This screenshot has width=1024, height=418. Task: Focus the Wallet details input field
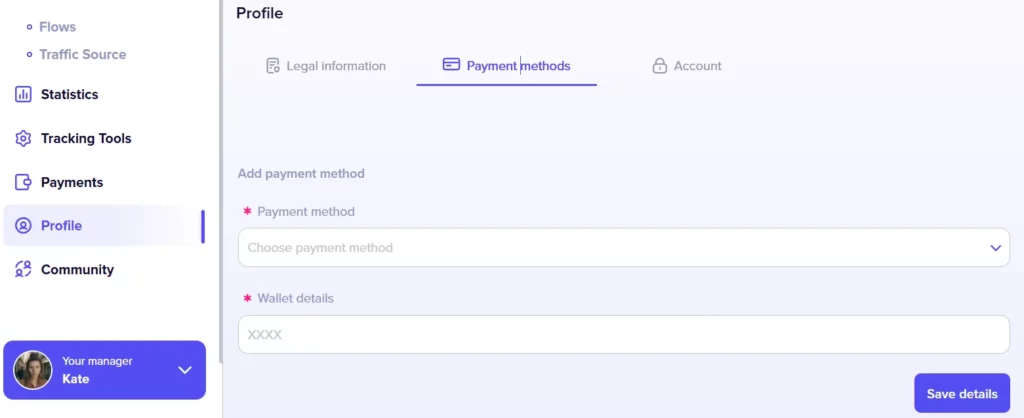(x=624, y=334)
